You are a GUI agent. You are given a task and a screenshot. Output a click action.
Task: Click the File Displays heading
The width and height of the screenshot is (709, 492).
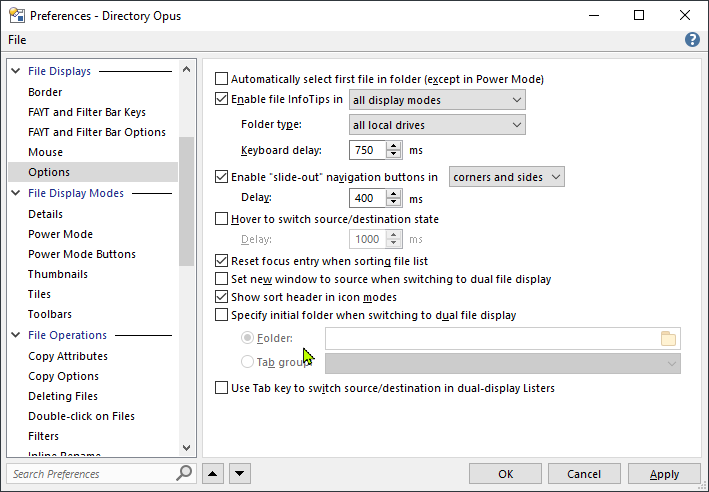(x=59, y=71)
